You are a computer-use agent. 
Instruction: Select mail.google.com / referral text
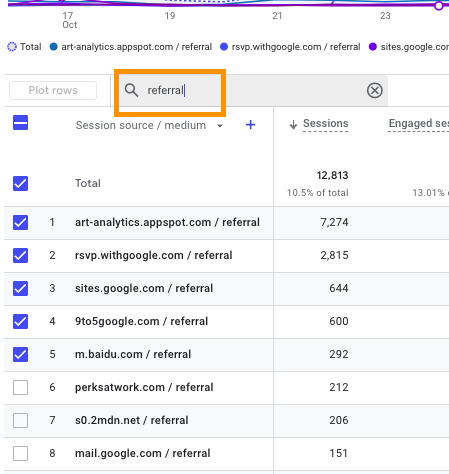tap(142, 453)
